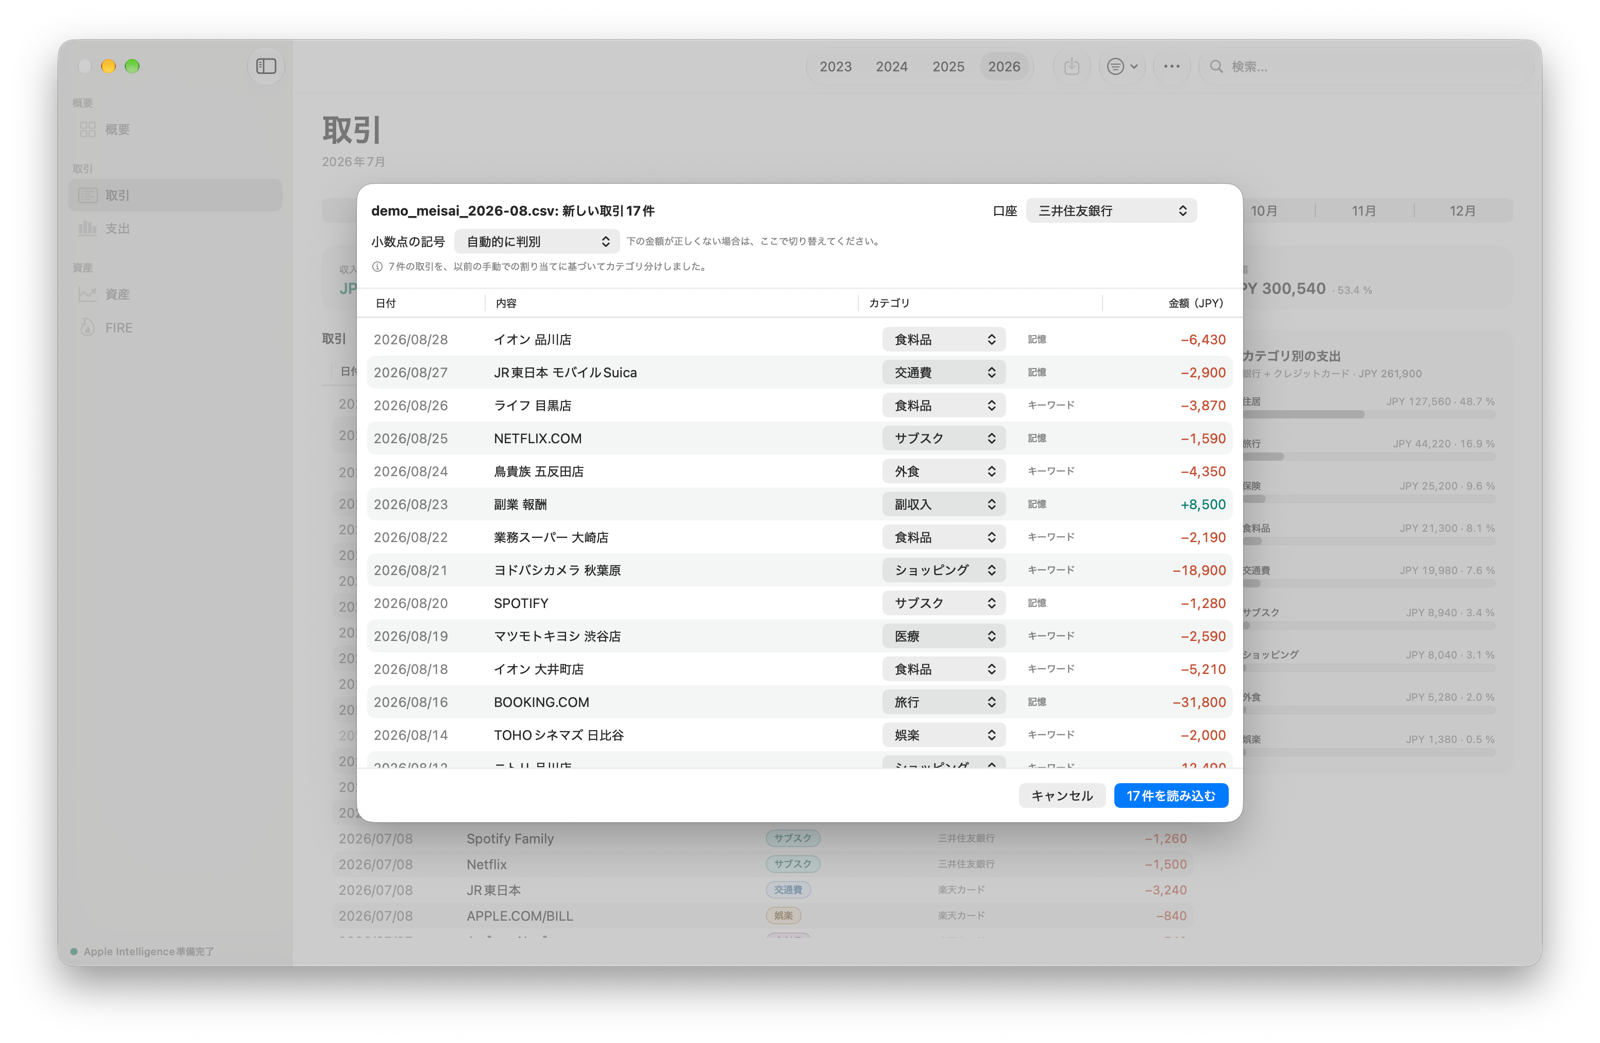
Task: Click the 日付 column header
Action: click(x=386, y=303)
